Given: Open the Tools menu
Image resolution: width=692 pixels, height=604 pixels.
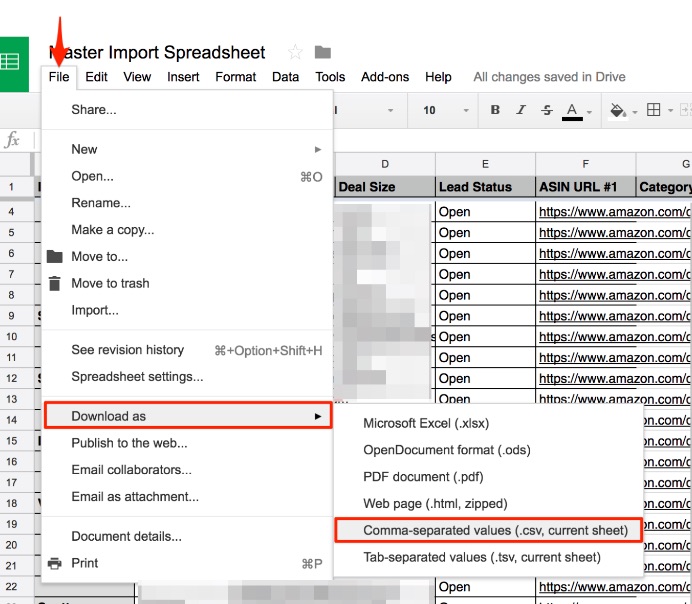Looking at the screenshot, I should coord(330,77).
